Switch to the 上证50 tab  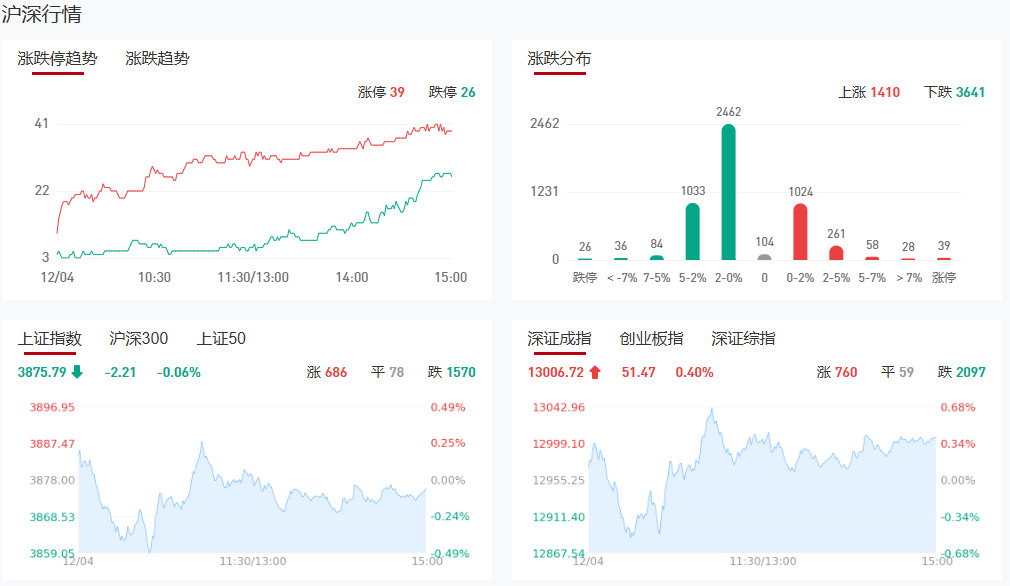[221, 339]
